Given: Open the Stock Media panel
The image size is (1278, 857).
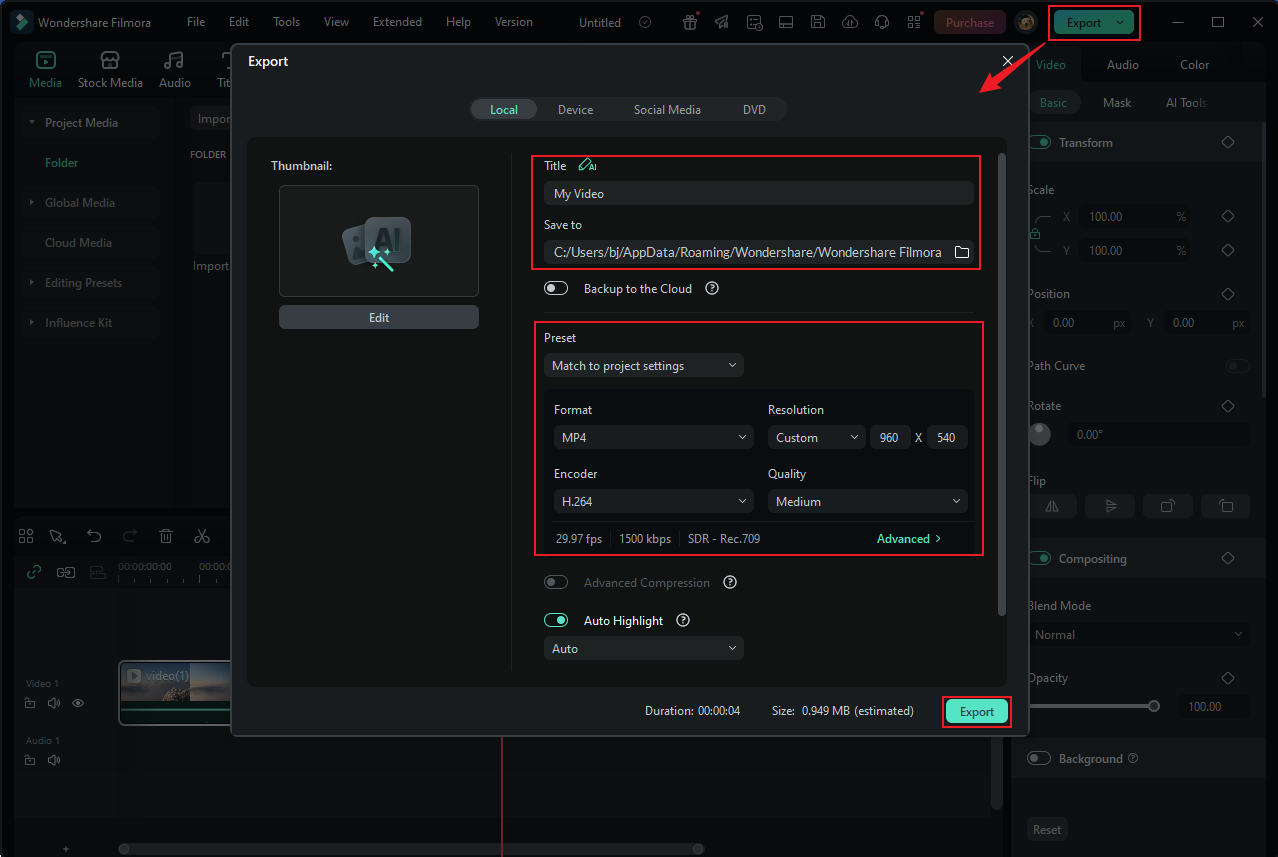Looking at the screenshot, I should [x=110, y=69].
